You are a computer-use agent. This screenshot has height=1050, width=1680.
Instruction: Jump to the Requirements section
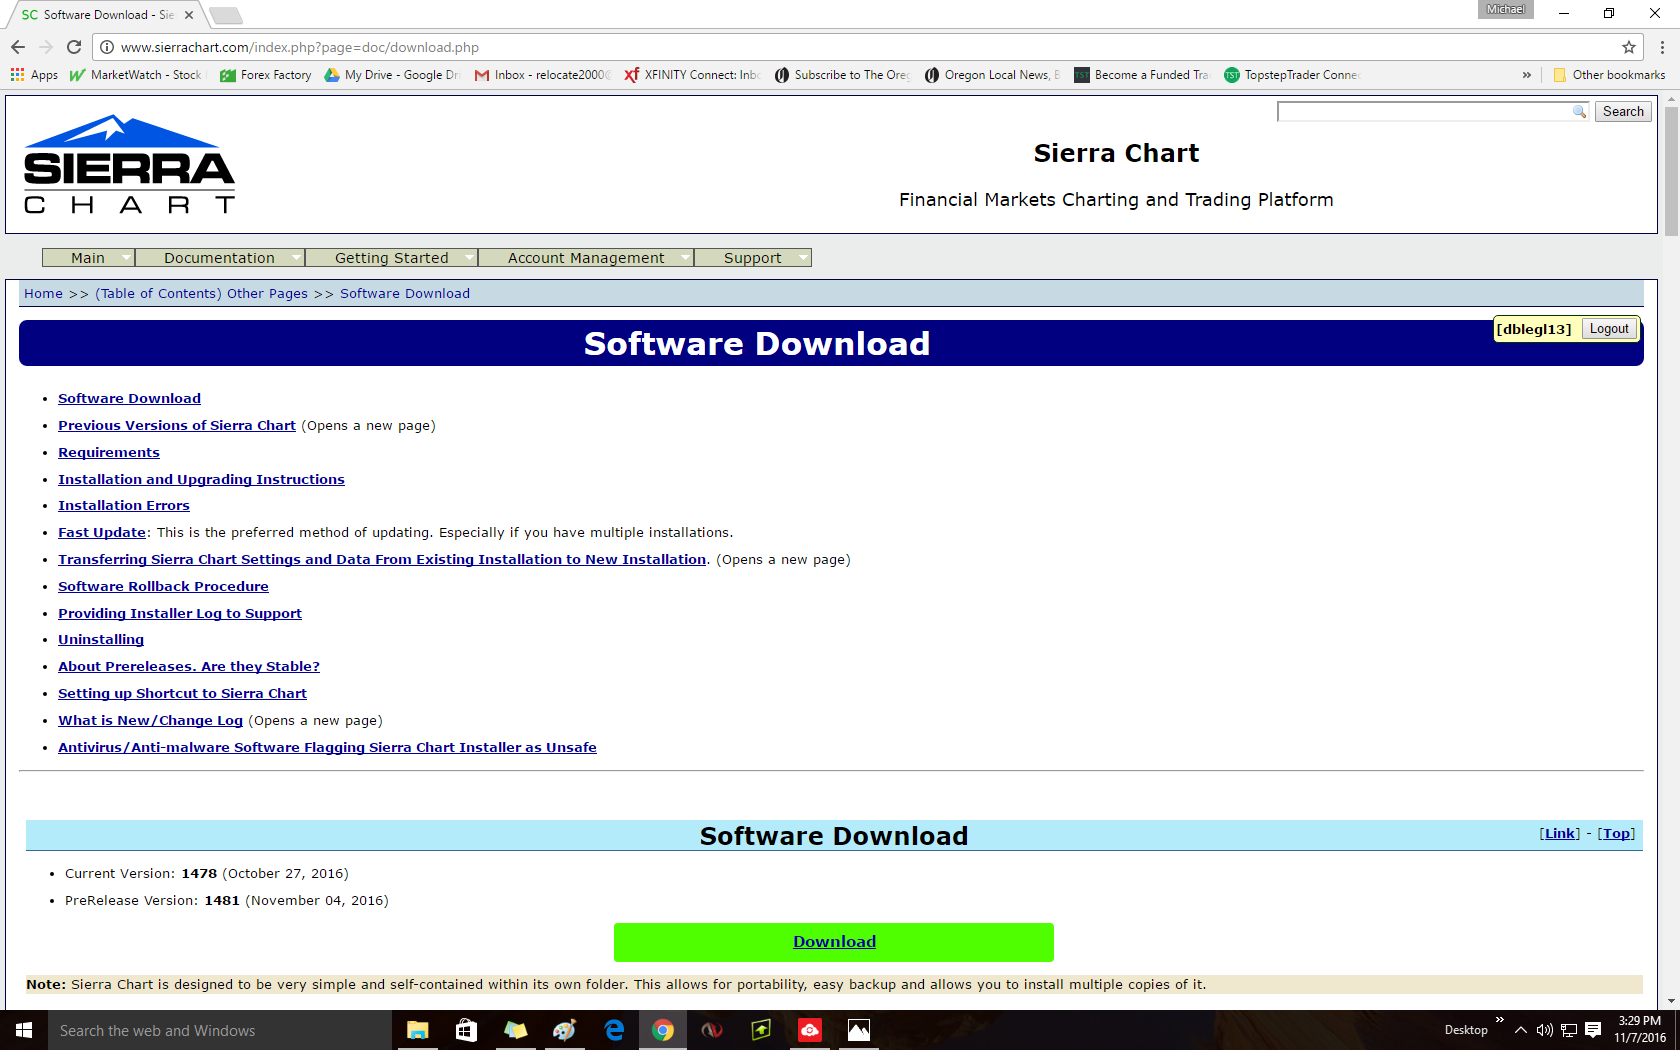109,453
